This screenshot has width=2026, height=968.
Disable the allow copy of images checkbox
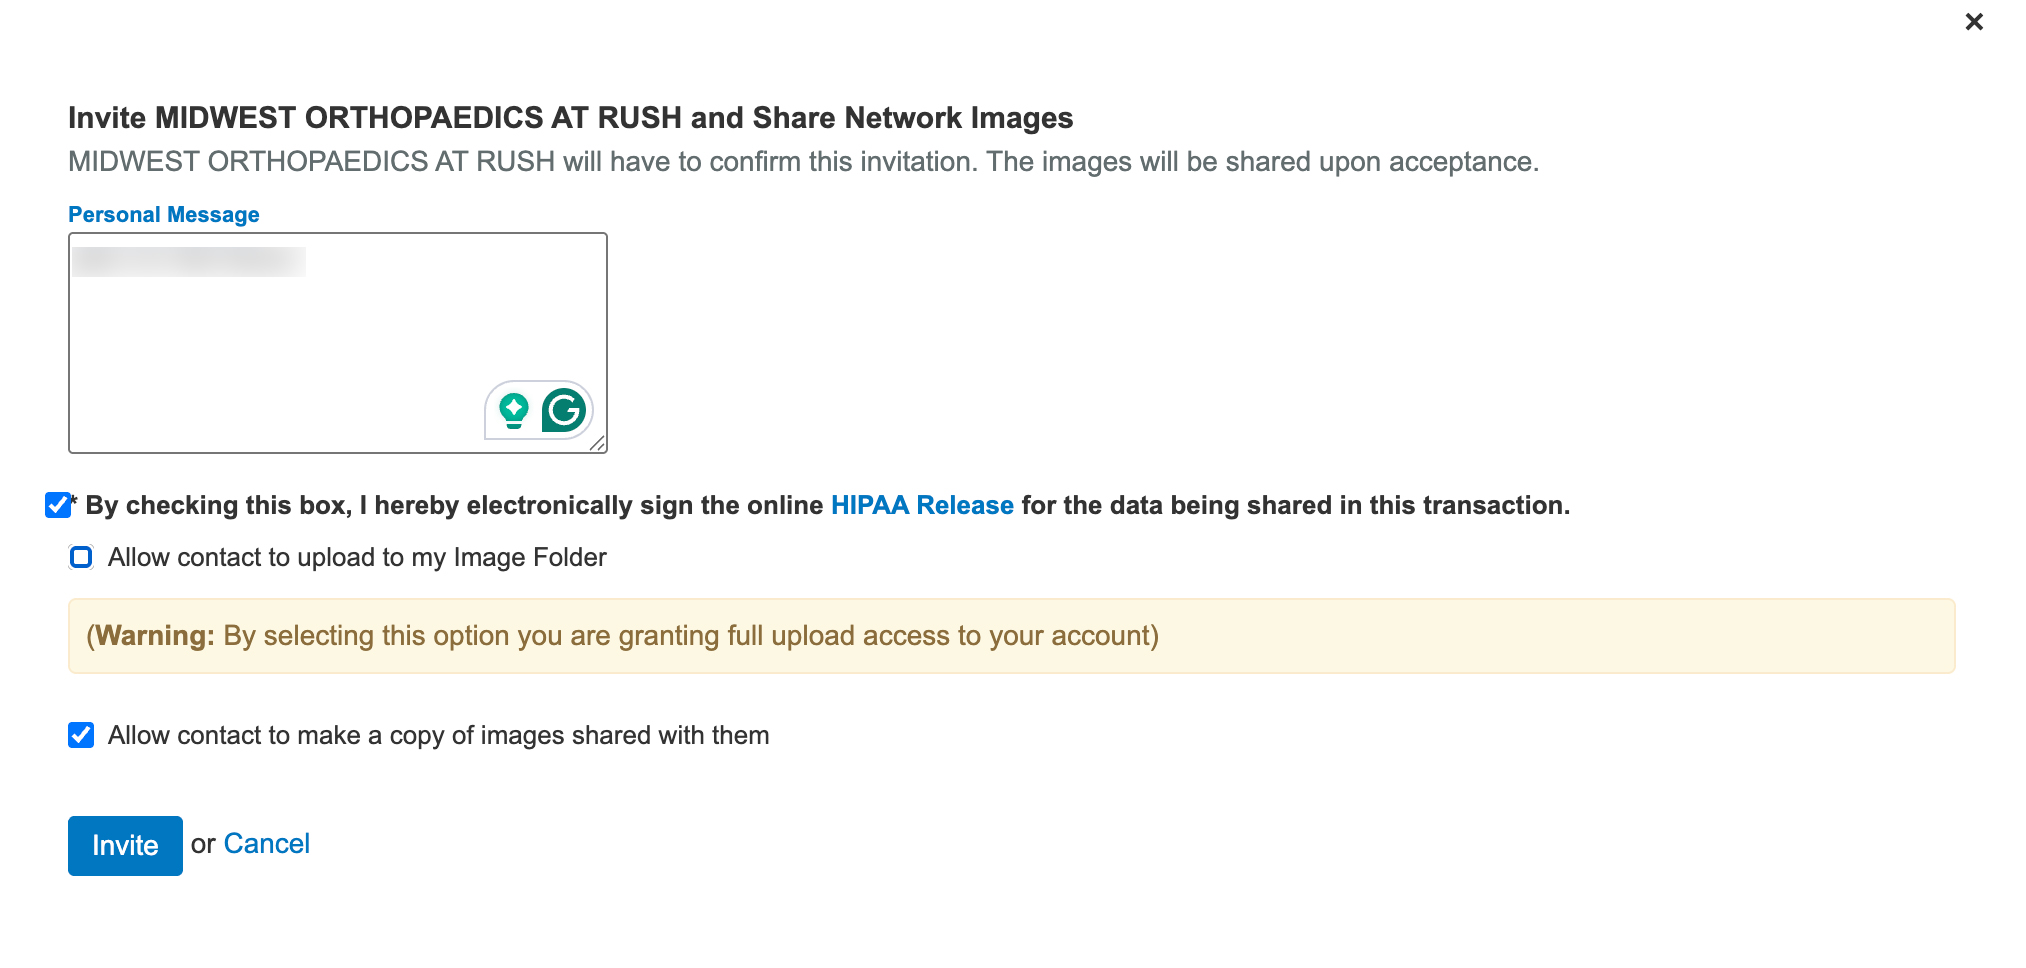81,735
